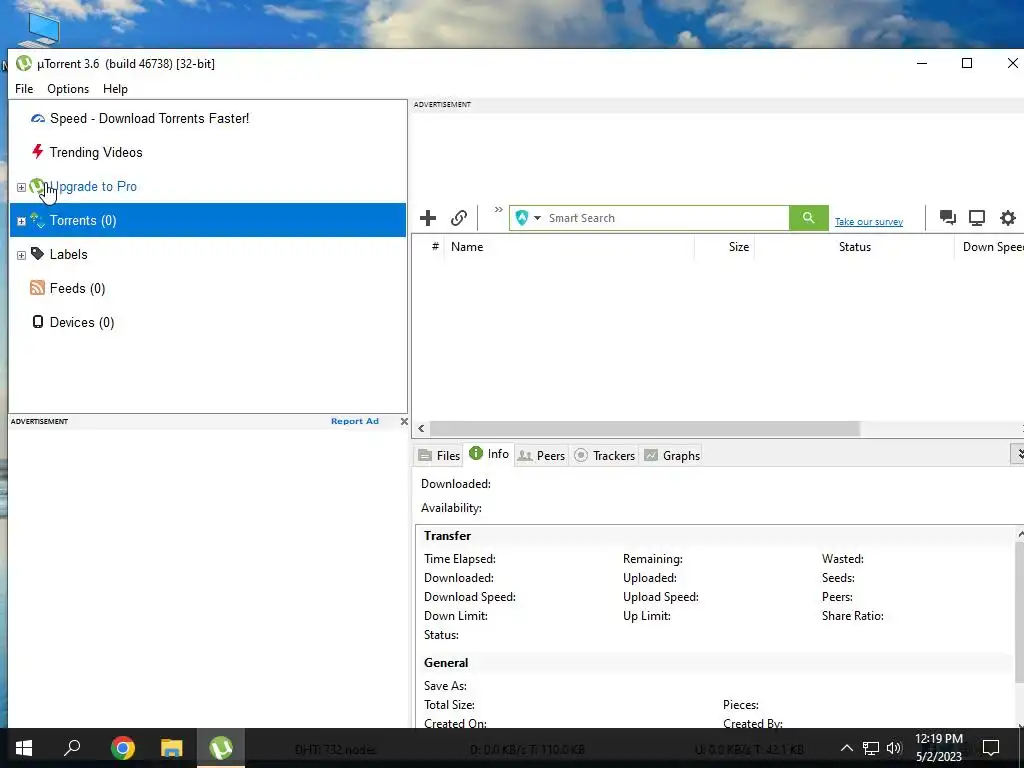Sort by the Name column header

569,247
